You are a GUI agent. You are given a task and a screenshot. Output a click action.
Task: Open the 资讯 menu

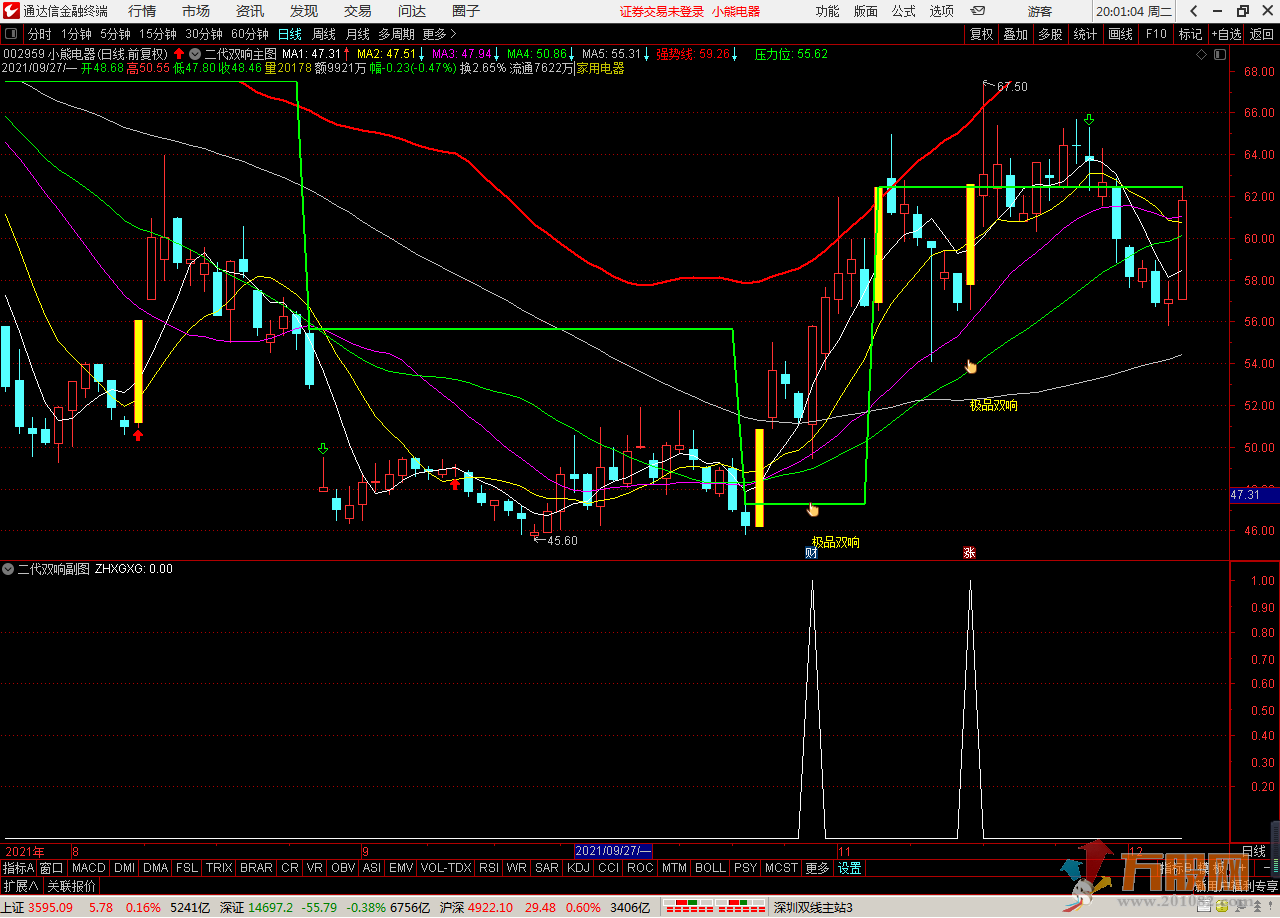click(x=250, y=11)
